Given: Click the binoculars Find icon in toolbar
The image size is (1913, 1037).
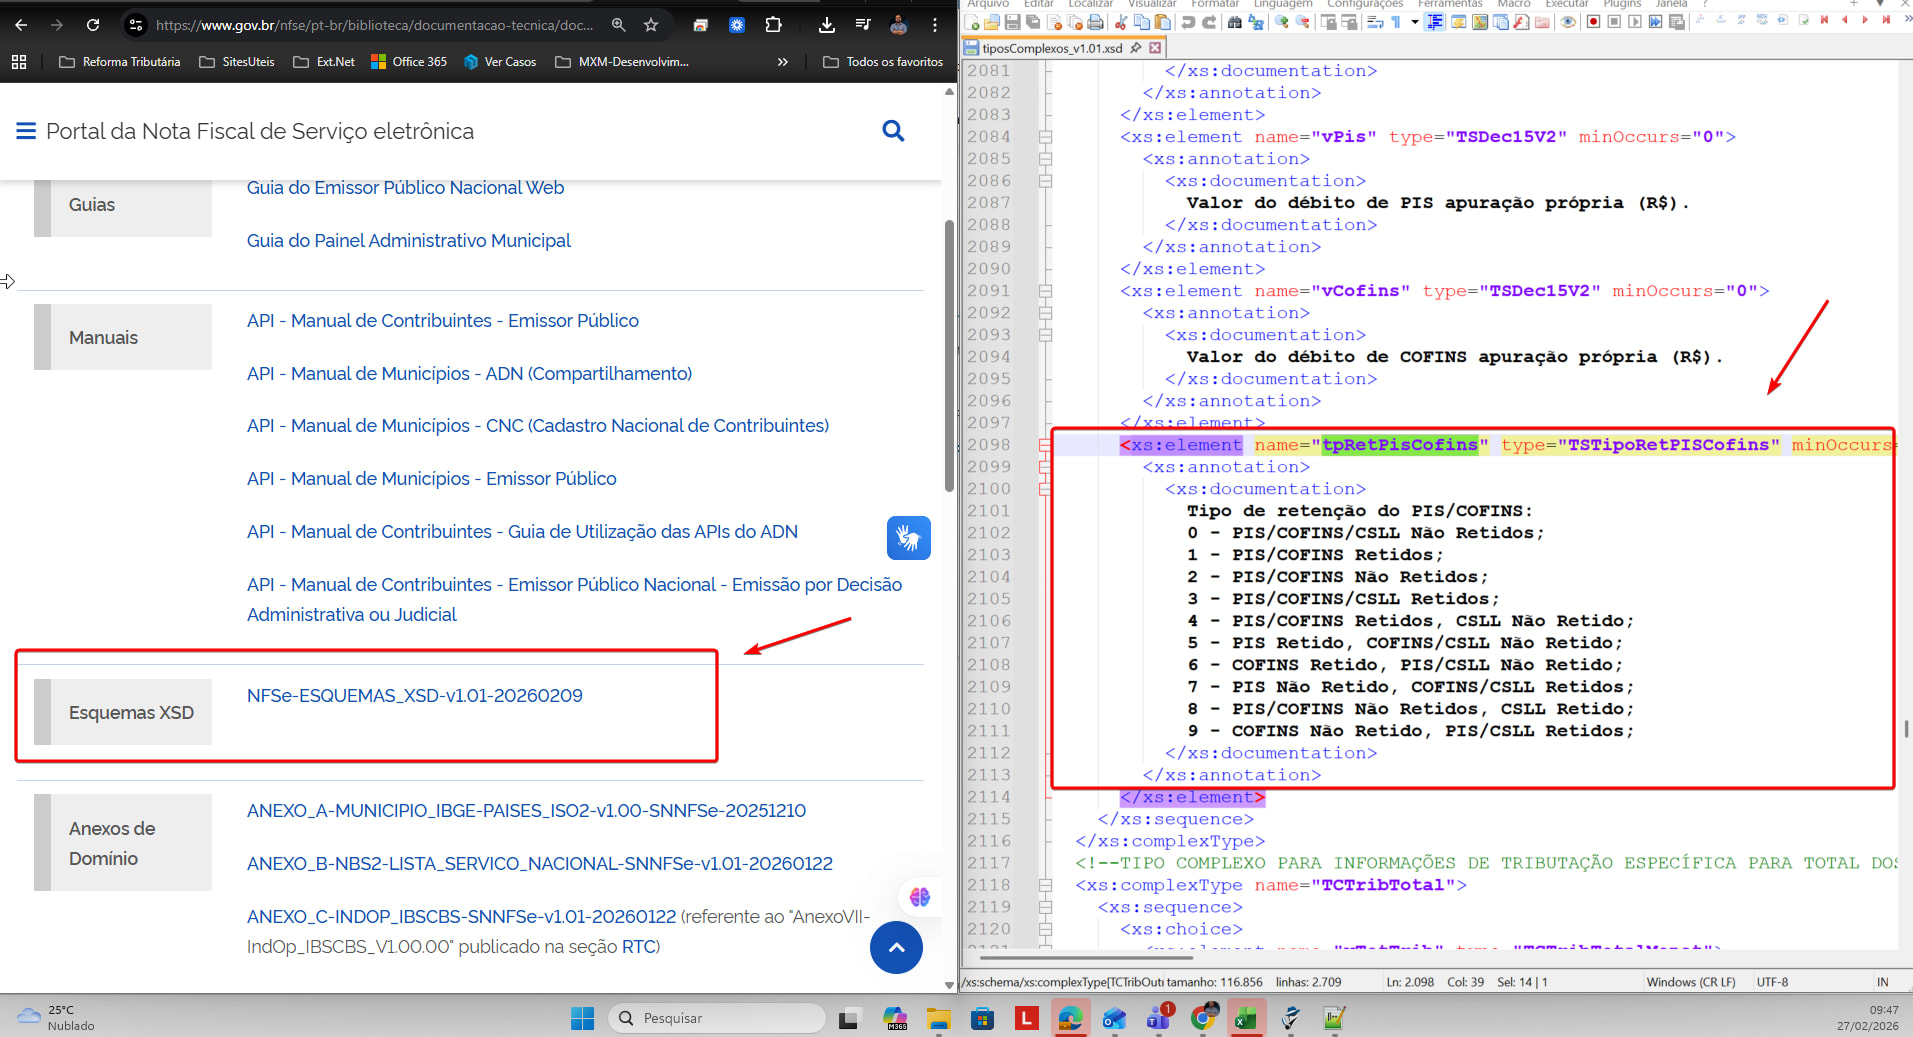Looking at the screenshot, I should [x=1234, y=22].
